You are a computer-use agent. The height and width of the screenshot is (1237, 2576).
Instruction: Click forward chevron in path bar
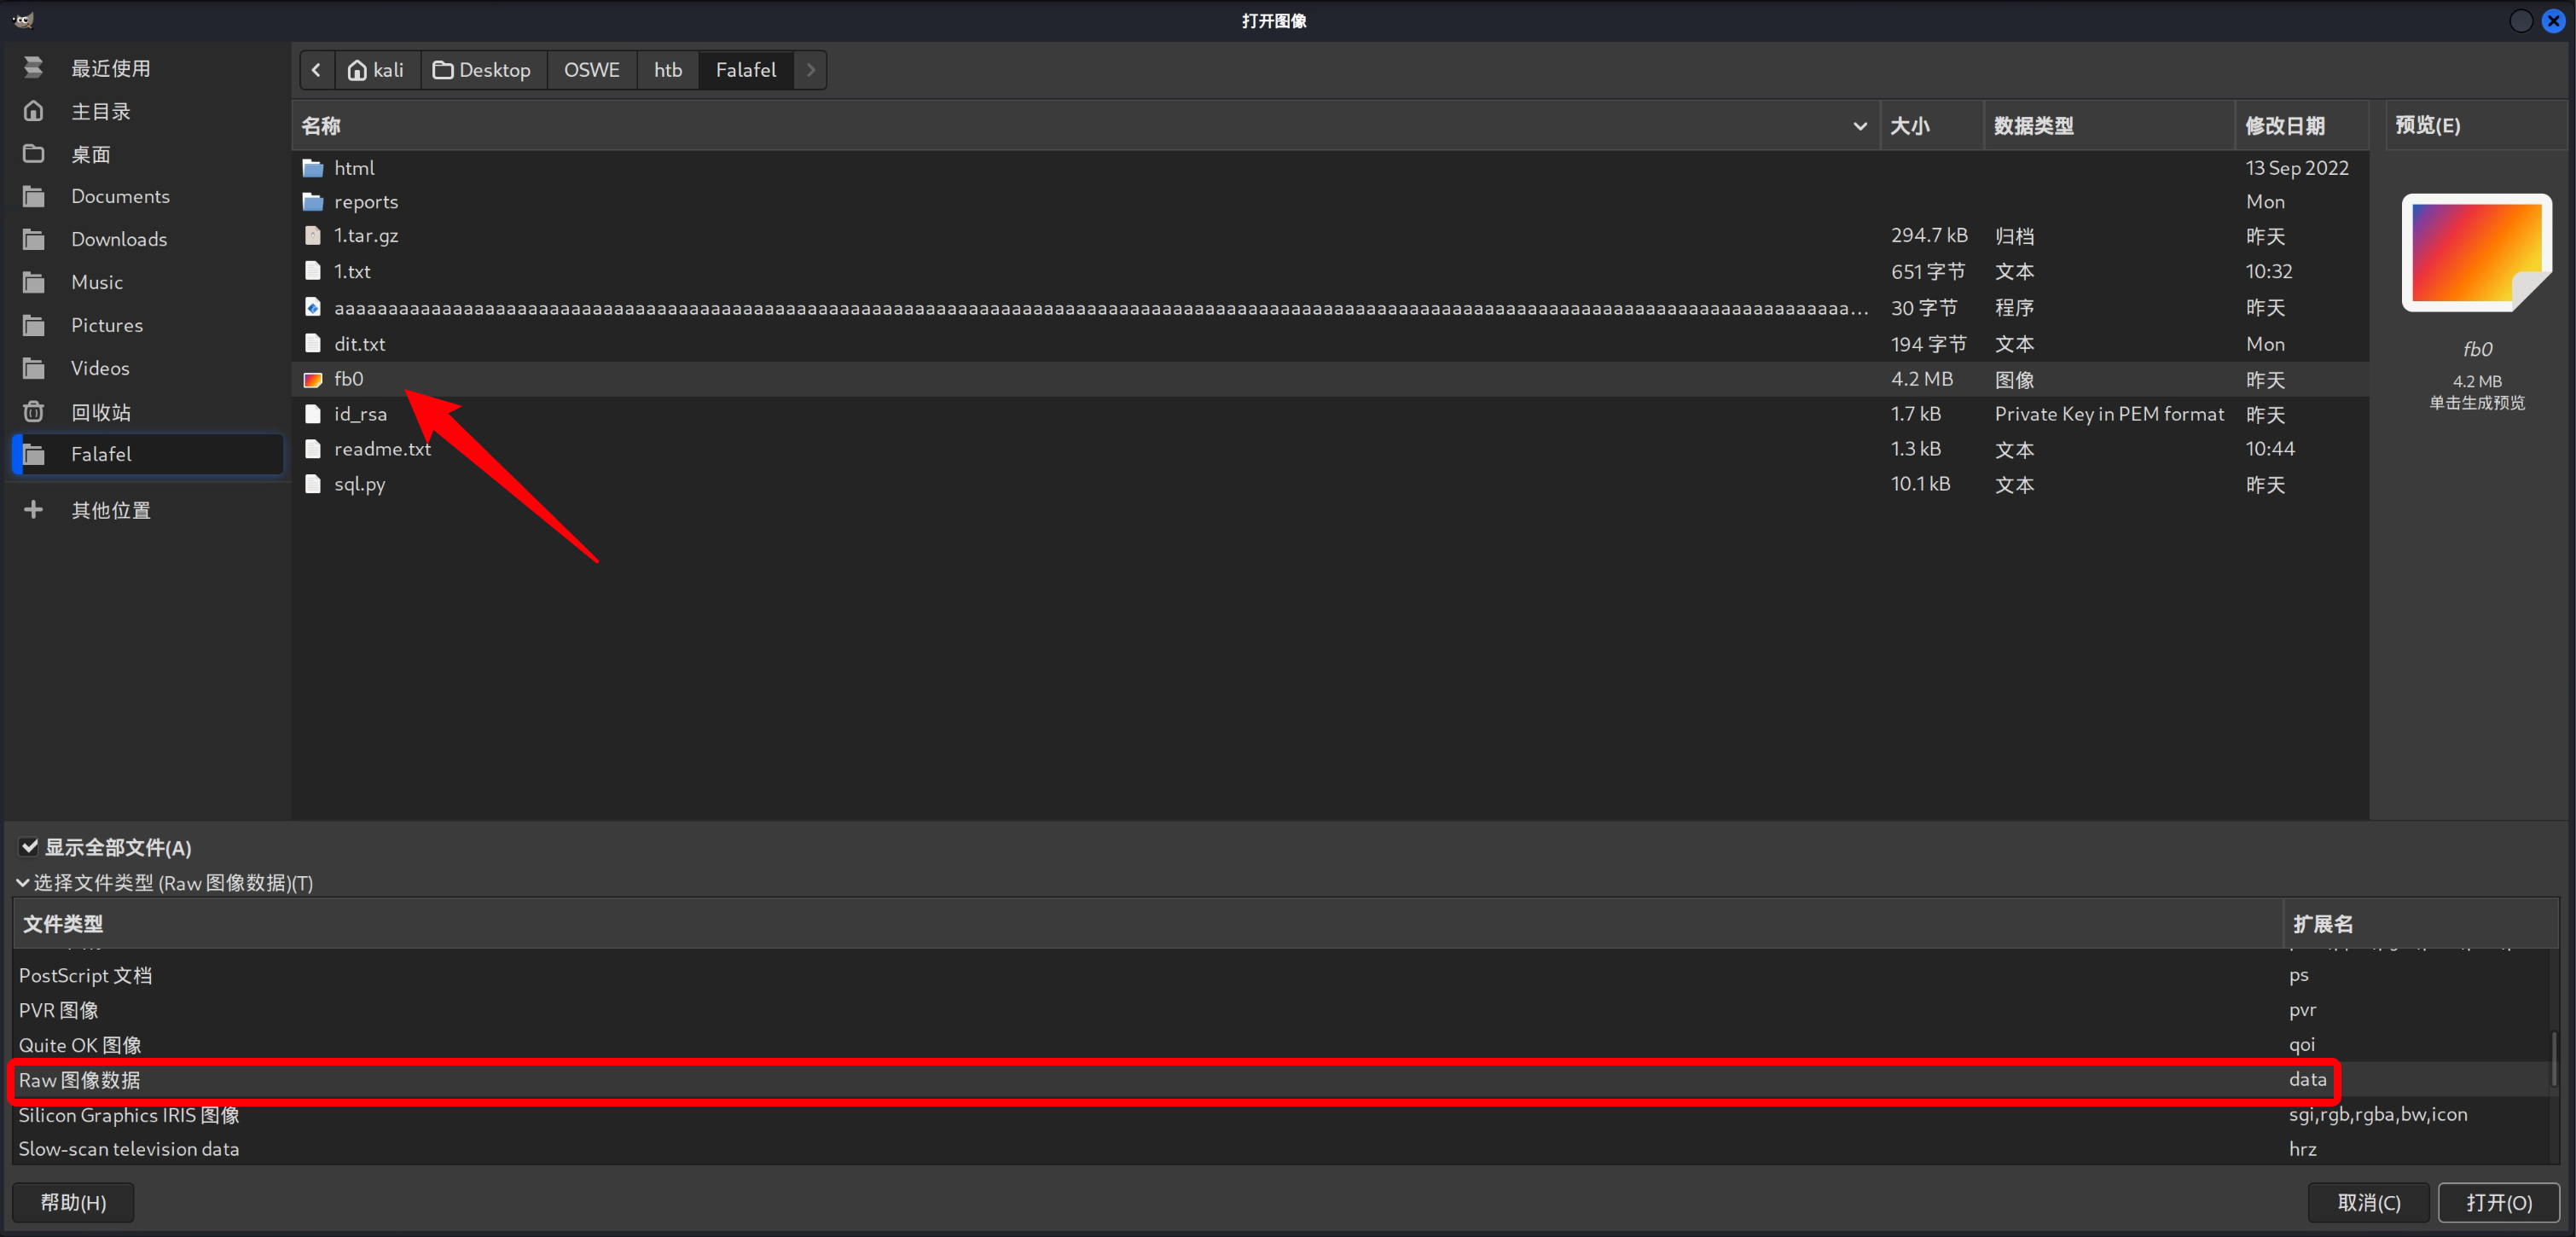(811, 70)
